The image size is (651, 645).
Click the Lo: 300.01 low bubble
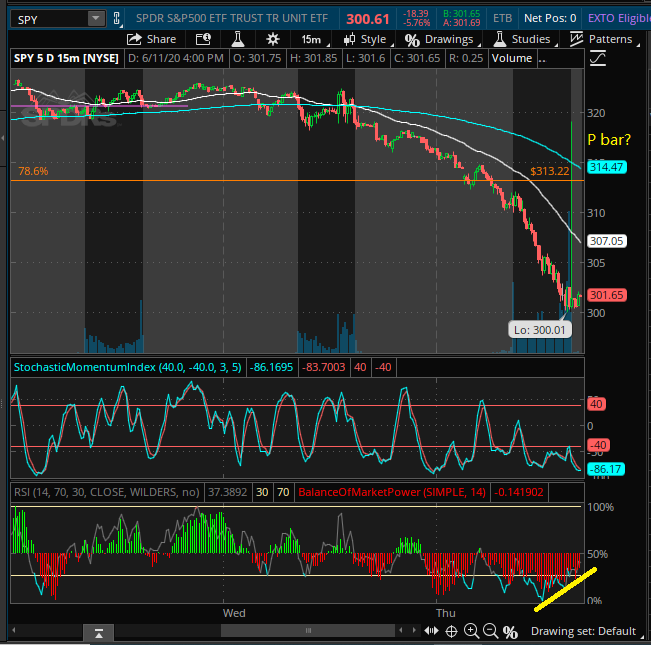(540, 330)
